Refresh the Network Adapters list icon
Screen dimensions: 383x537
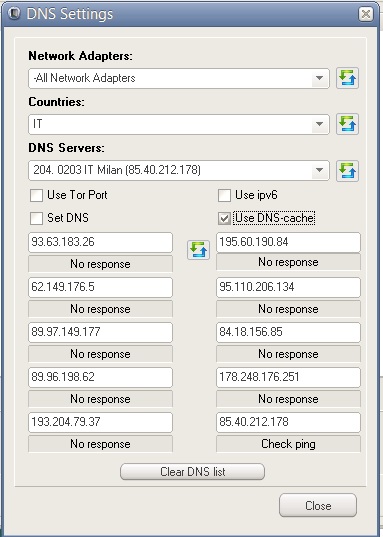pos(347,78)
